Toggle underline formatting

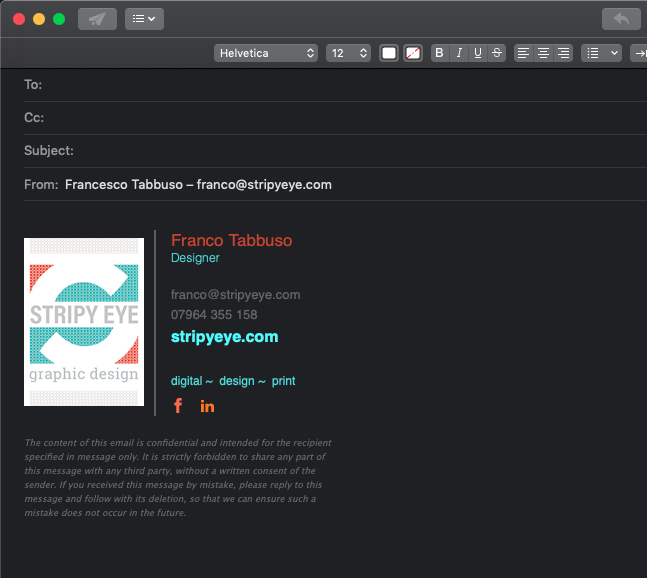(478, 53)
